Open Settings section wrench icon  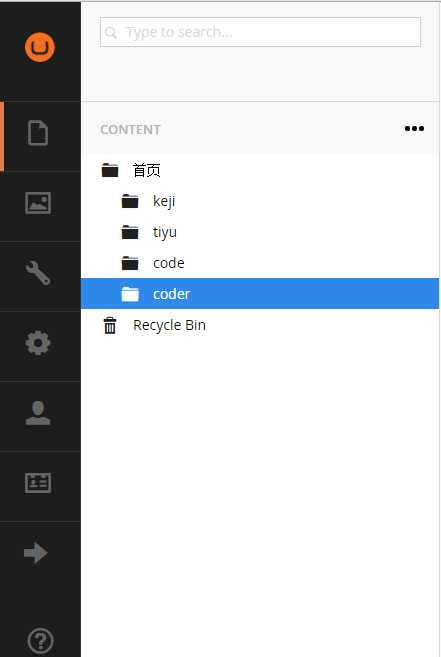(x=38, y=273)
